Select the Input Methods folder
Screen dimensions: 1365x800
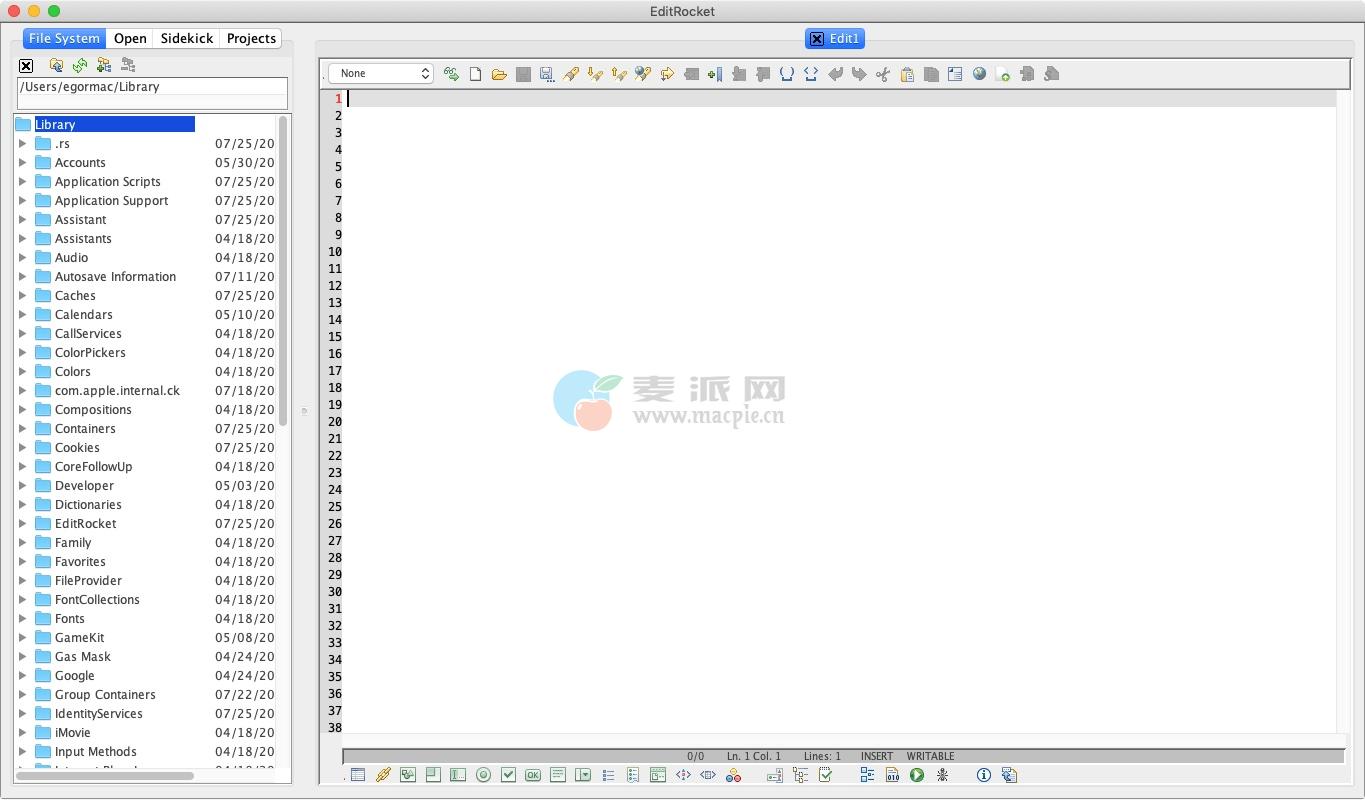pos(95,752)
